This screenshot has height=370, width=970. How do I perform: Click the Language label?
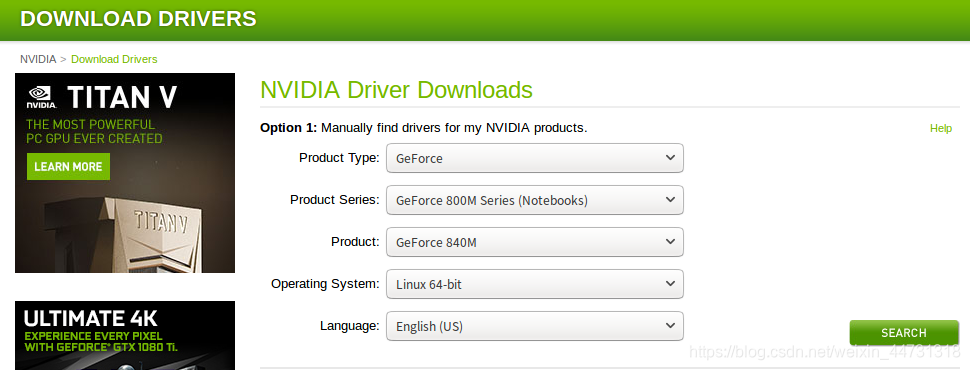click(x=350, y=325)
